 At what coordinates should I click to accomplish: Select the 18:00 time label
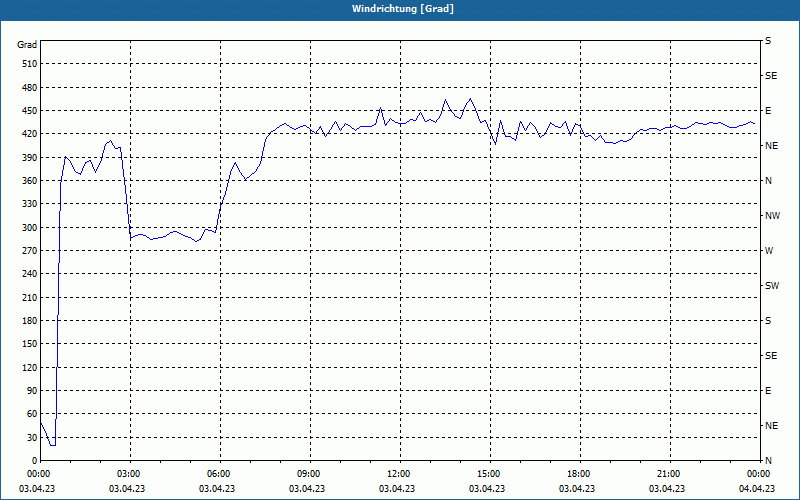(x=580, y=474)
